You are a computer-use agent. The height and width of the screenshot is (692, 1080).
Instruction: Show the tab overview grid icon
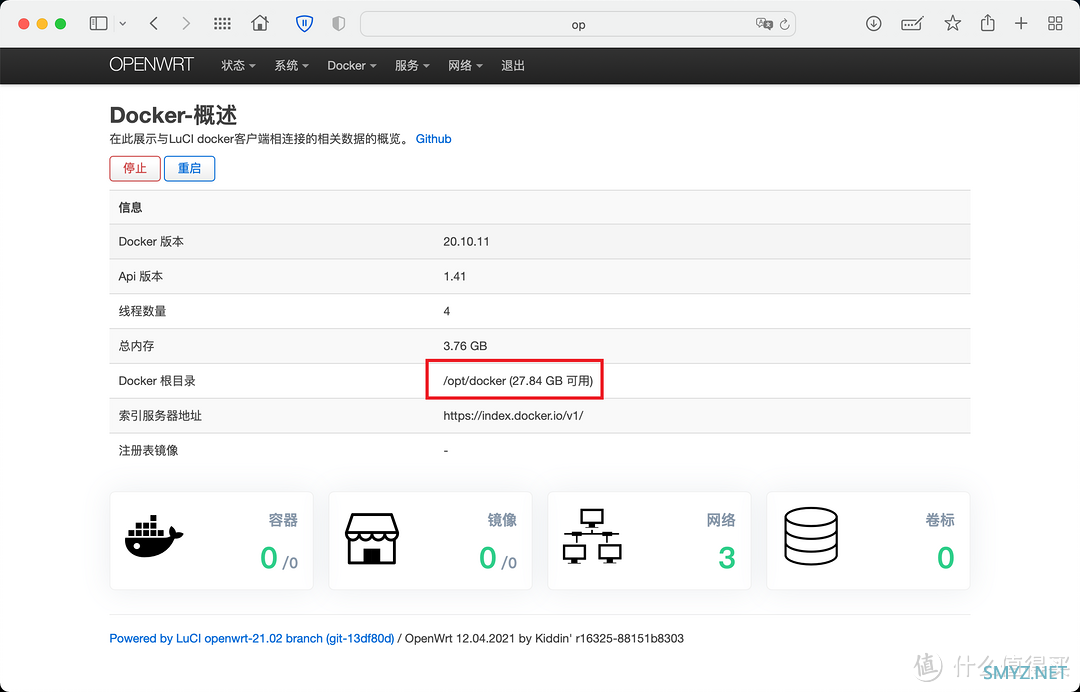(x=1055, y=24)
